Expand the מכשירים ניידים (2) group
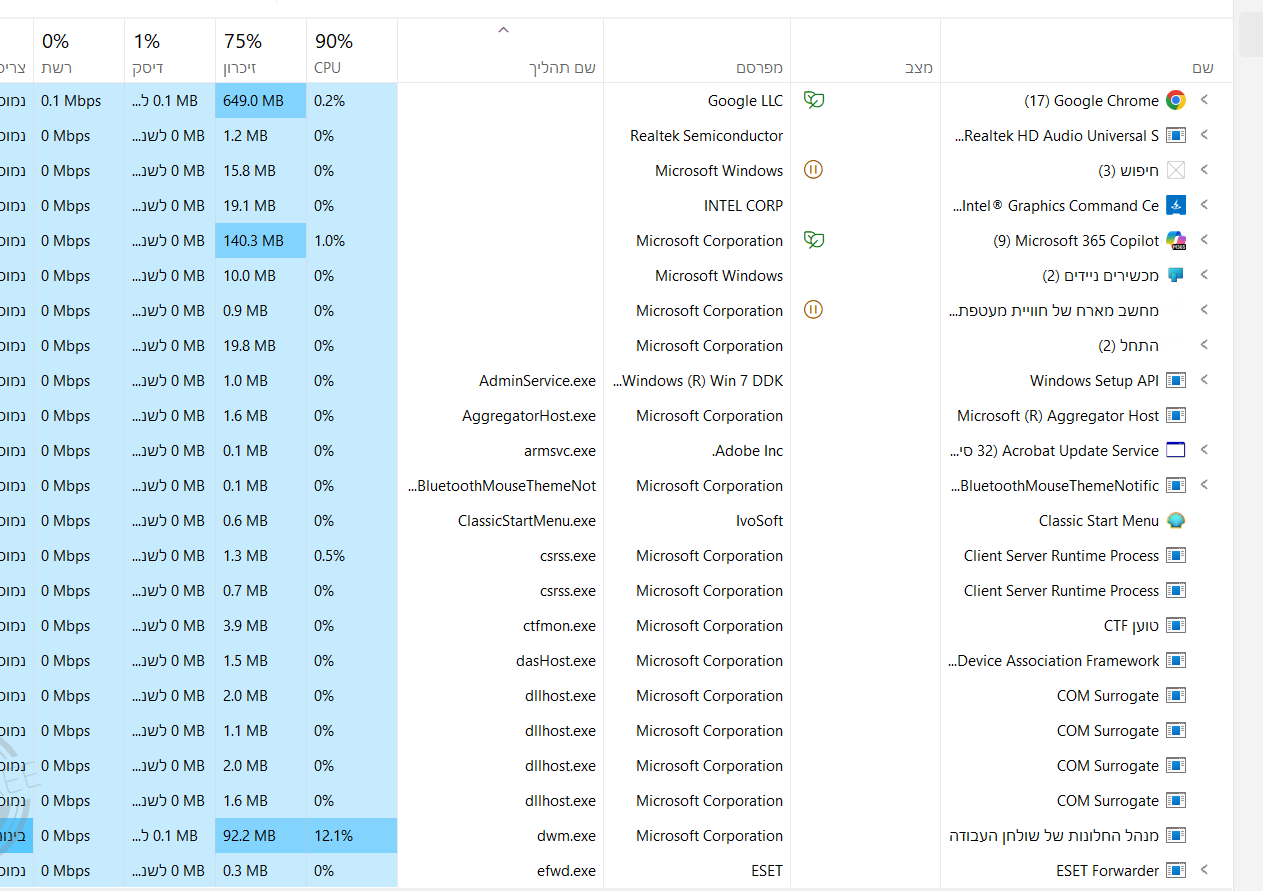1263x891 pixels. tap(1204, 275)
